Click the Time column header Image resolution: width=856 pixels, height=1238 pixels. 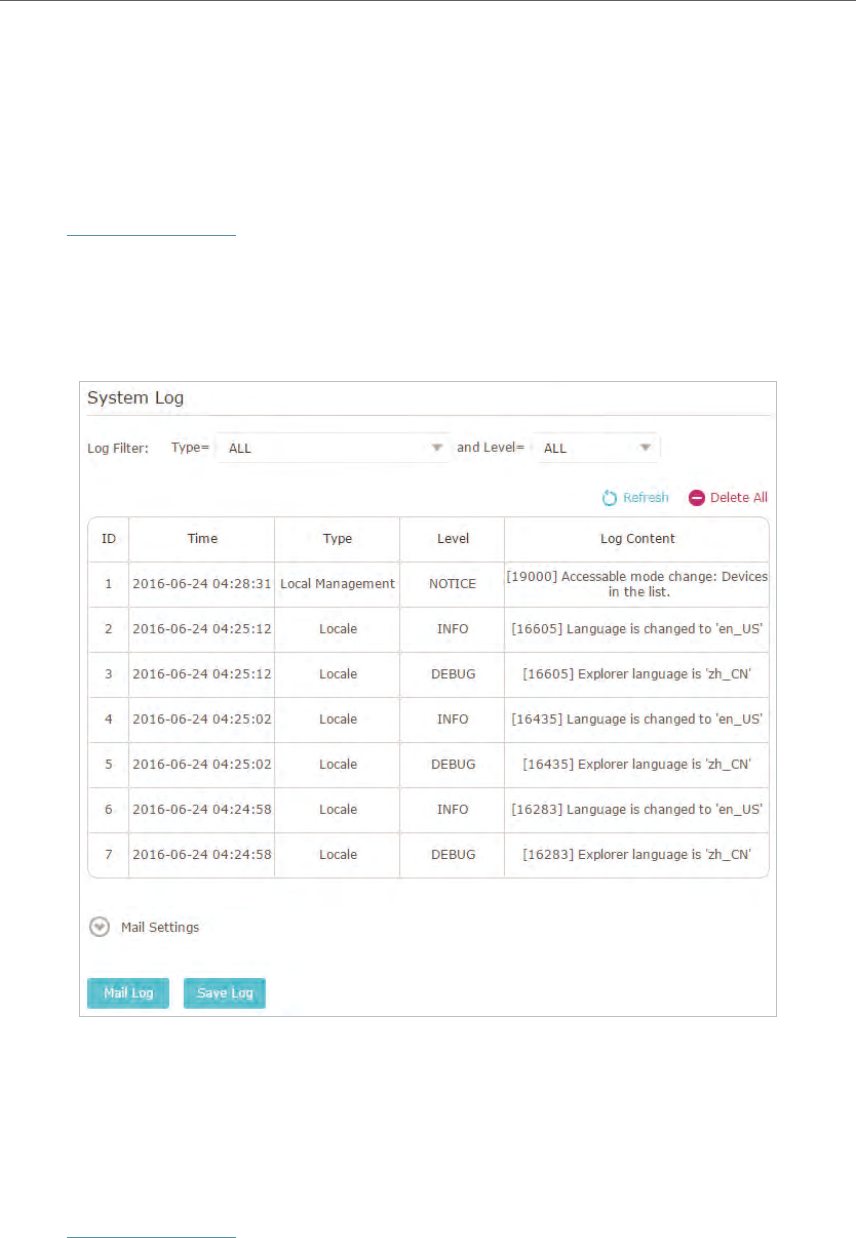202,538
